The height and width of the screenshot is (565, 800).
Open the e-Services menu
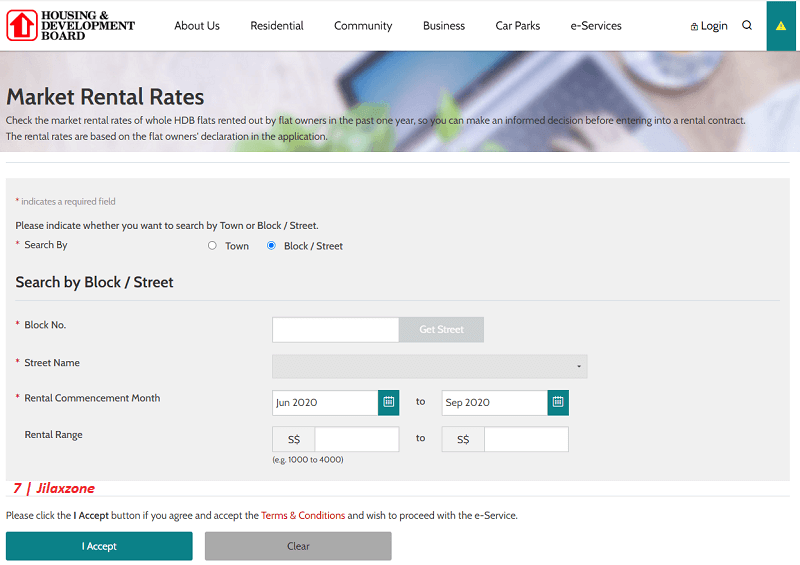(596, 26)
